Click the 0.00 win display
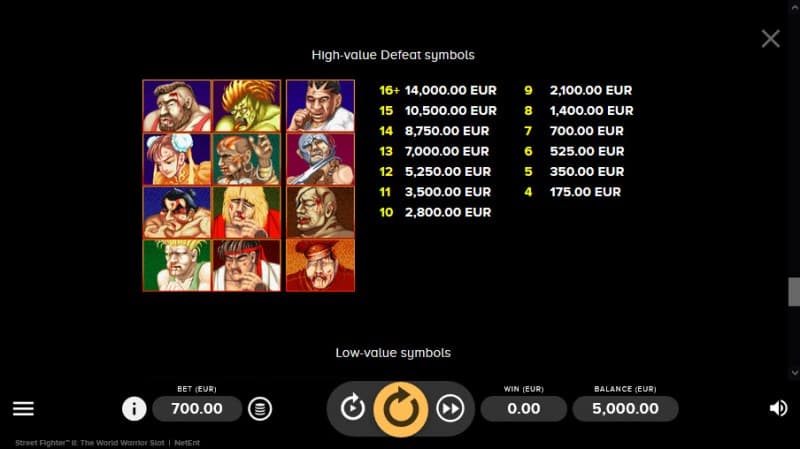 point(523,409)
